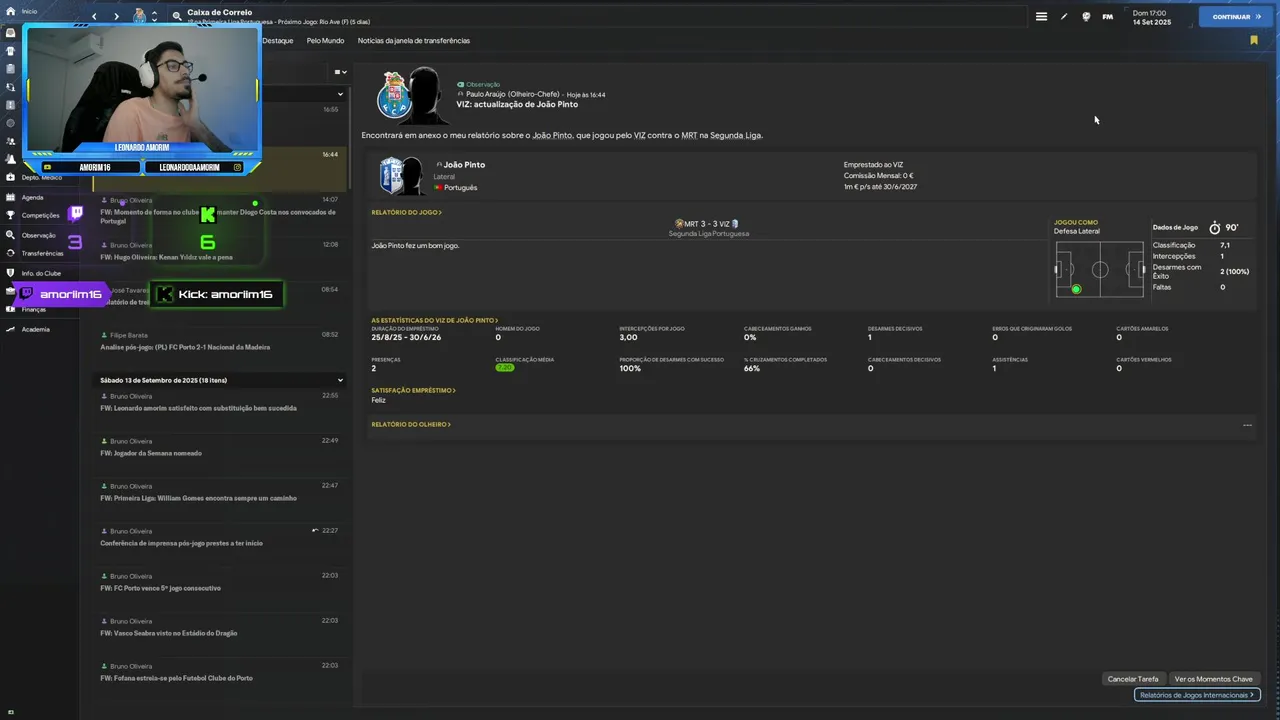Click the green 7.20 classificação média badge
This screenshot has width=1280, height=720.
pyautogui.click(x=505, y=368)
